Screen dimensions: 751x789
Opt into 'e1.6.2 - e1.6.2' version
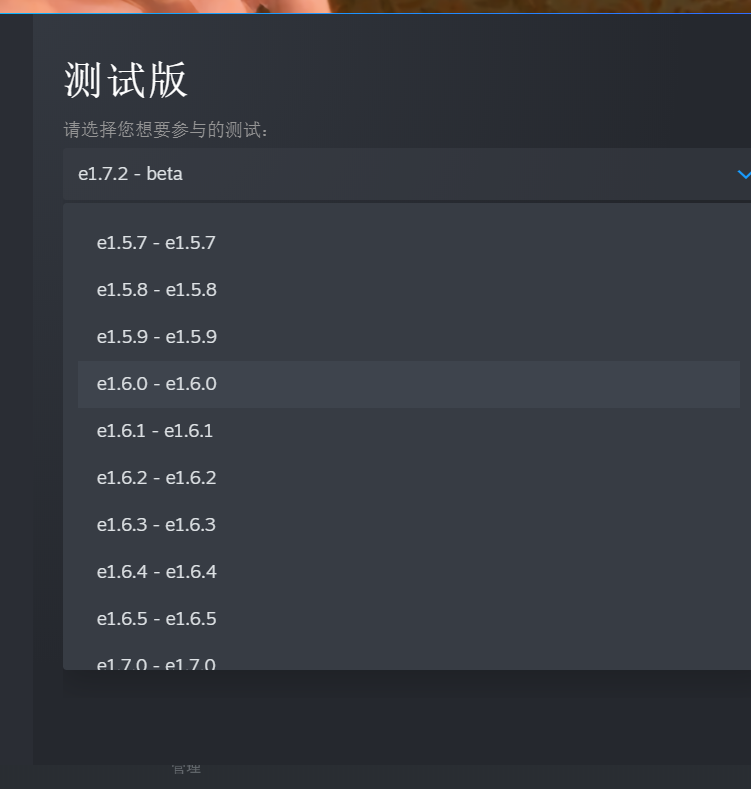[x=409, y=478]
